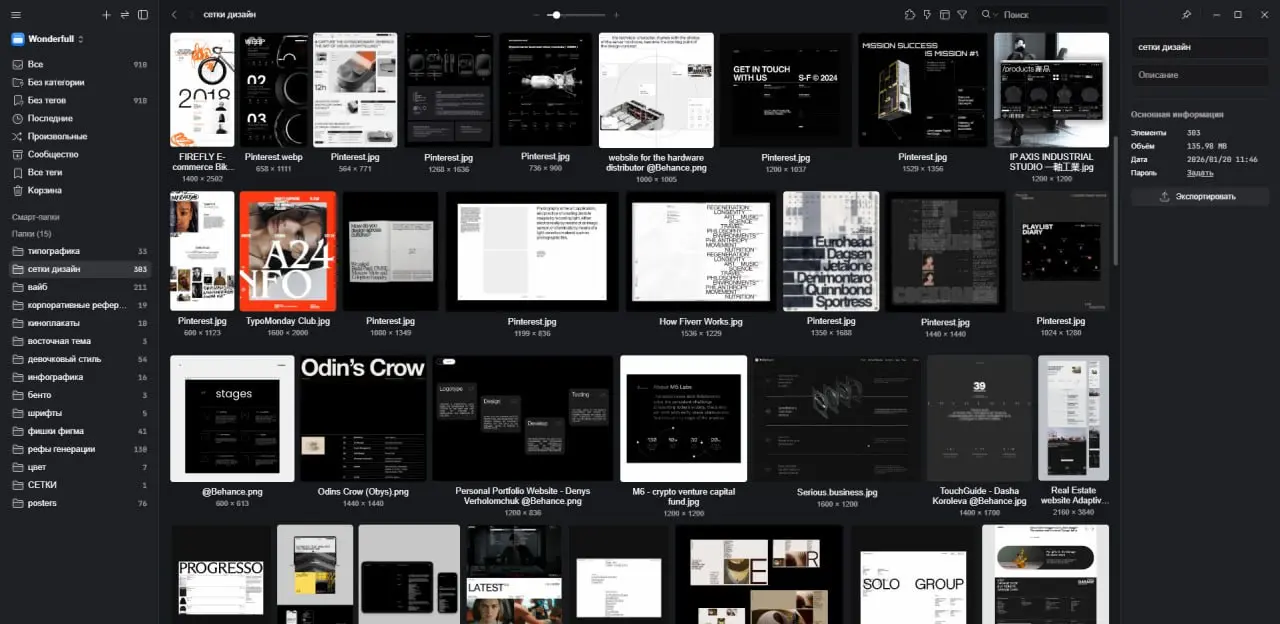Open the типографика folder
1280x624 pixels.
tap(79, 251)
